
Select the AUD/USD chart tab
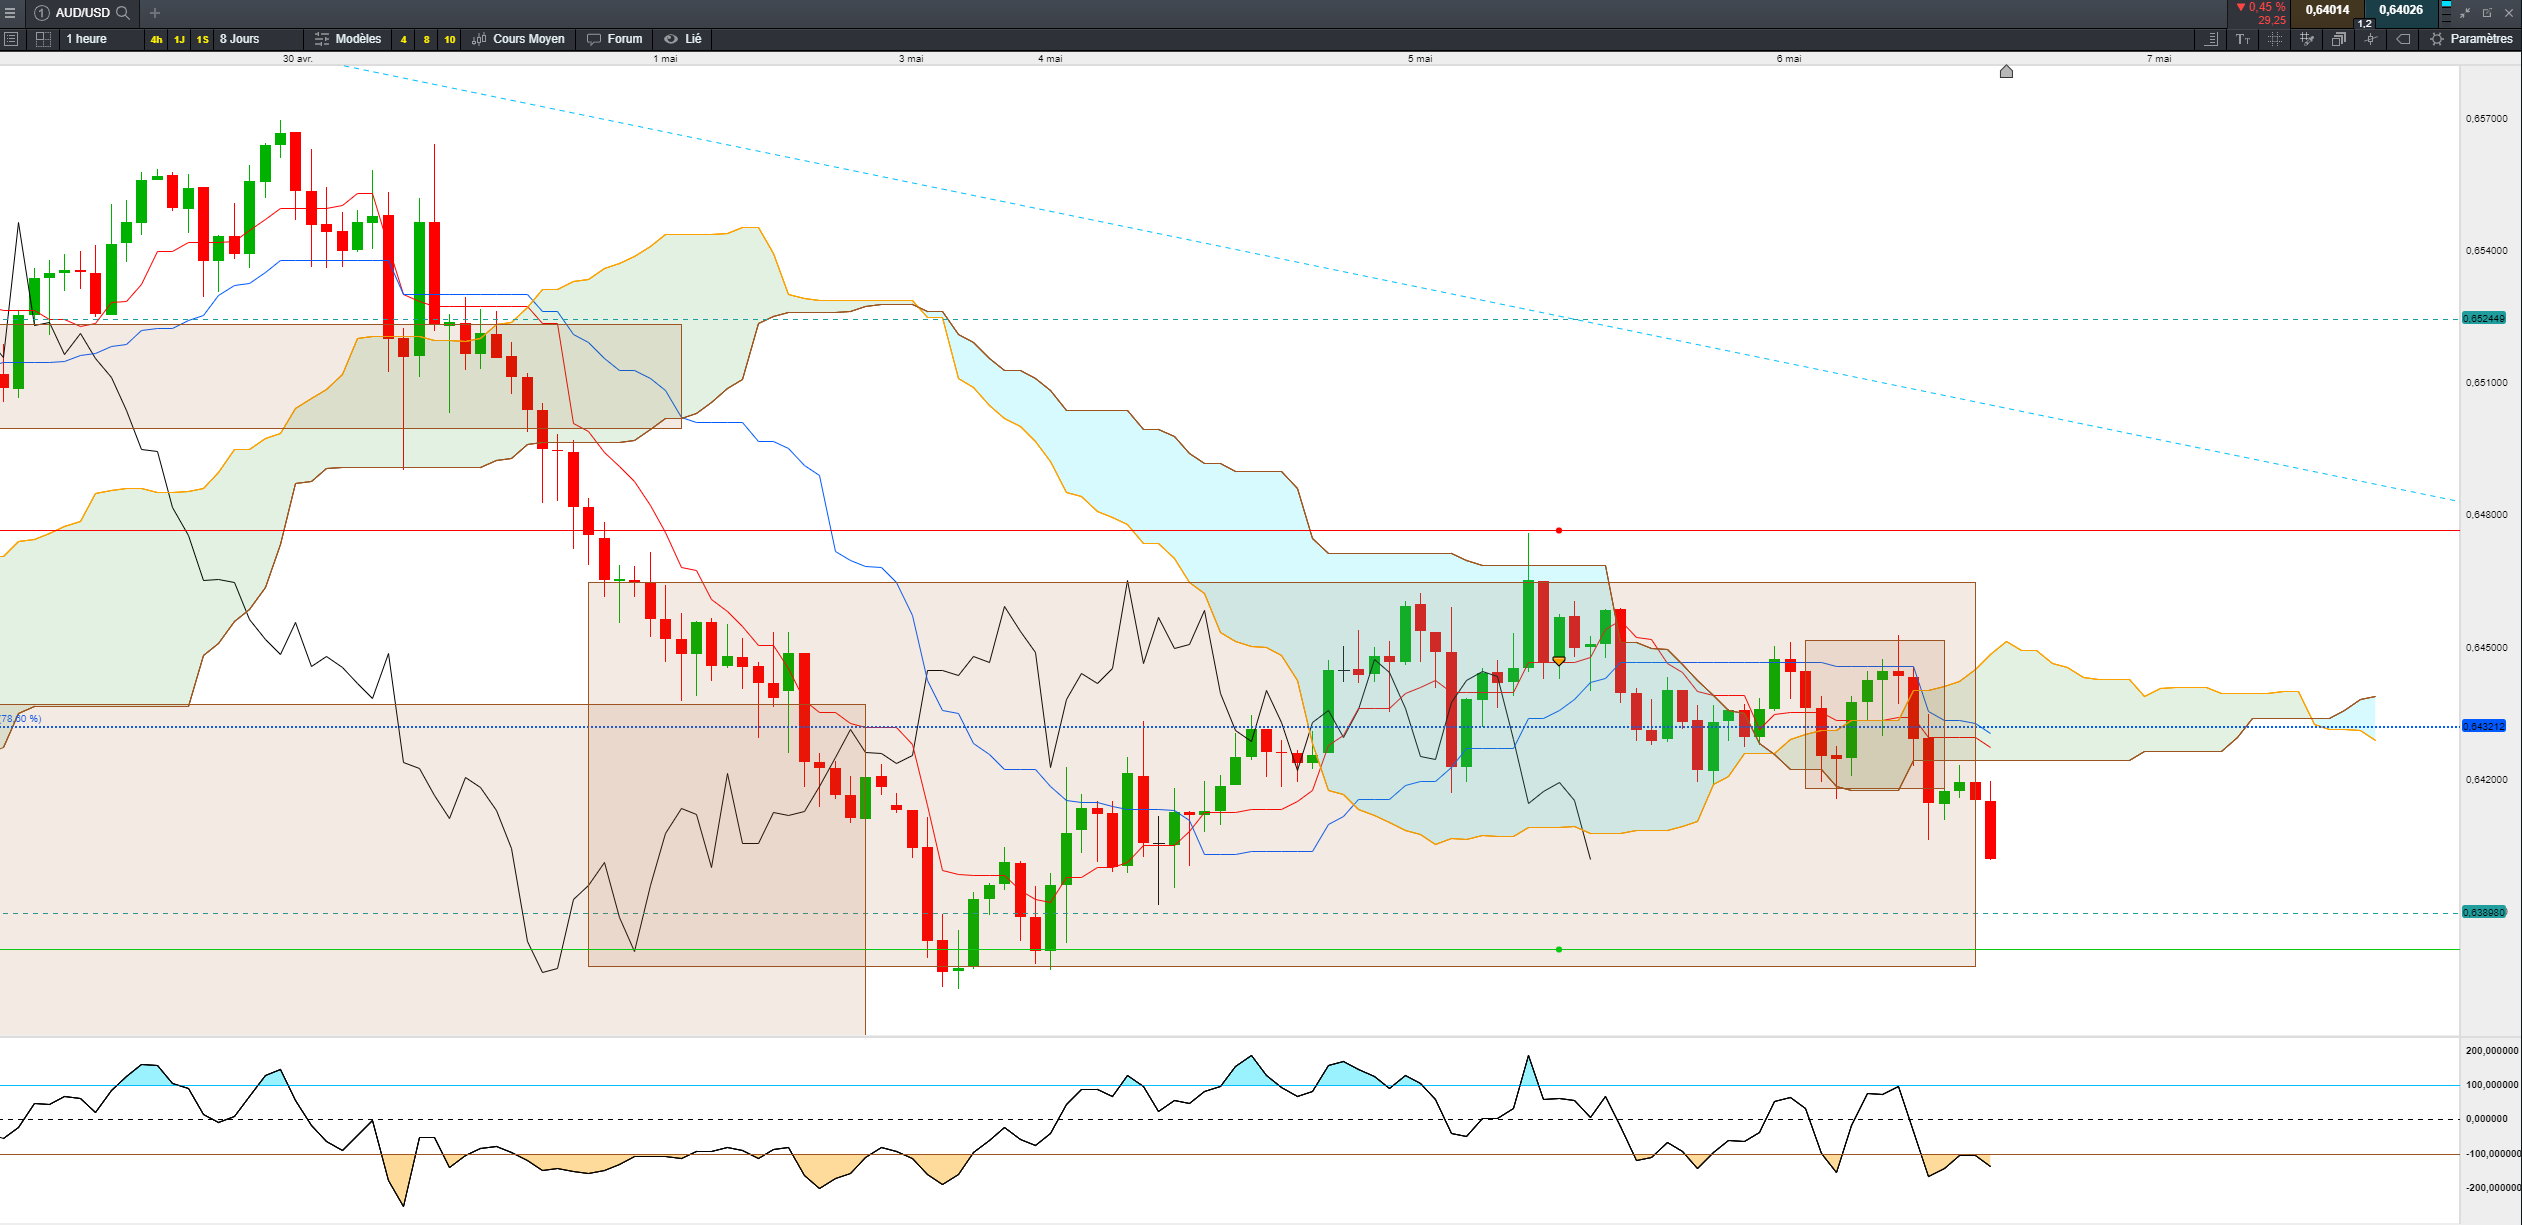(x=82, y=13)
